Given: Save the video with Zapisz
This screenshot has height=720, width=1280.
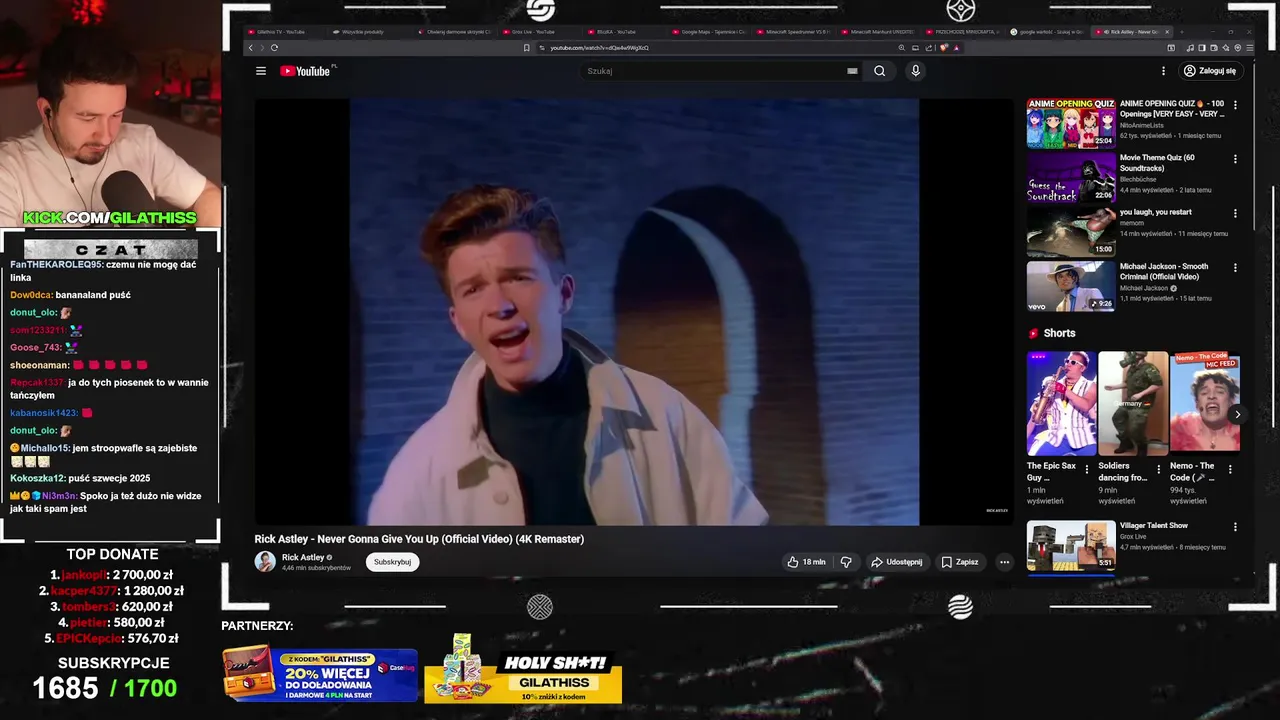Looking at the screenshot, I should 960,562.
